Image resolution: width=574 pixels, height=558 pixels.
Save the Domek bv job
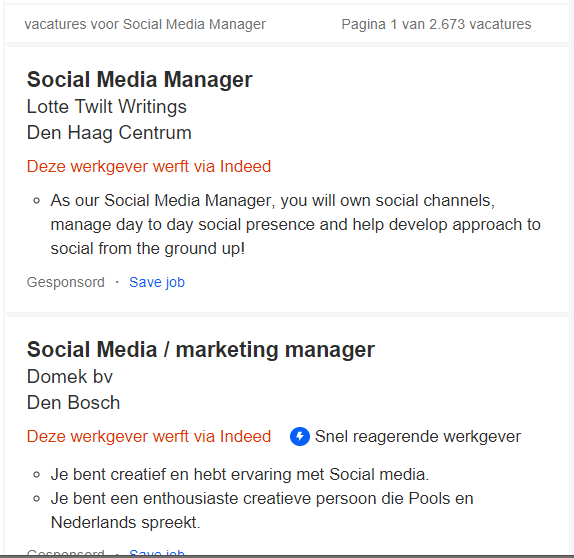click(157, 552)
